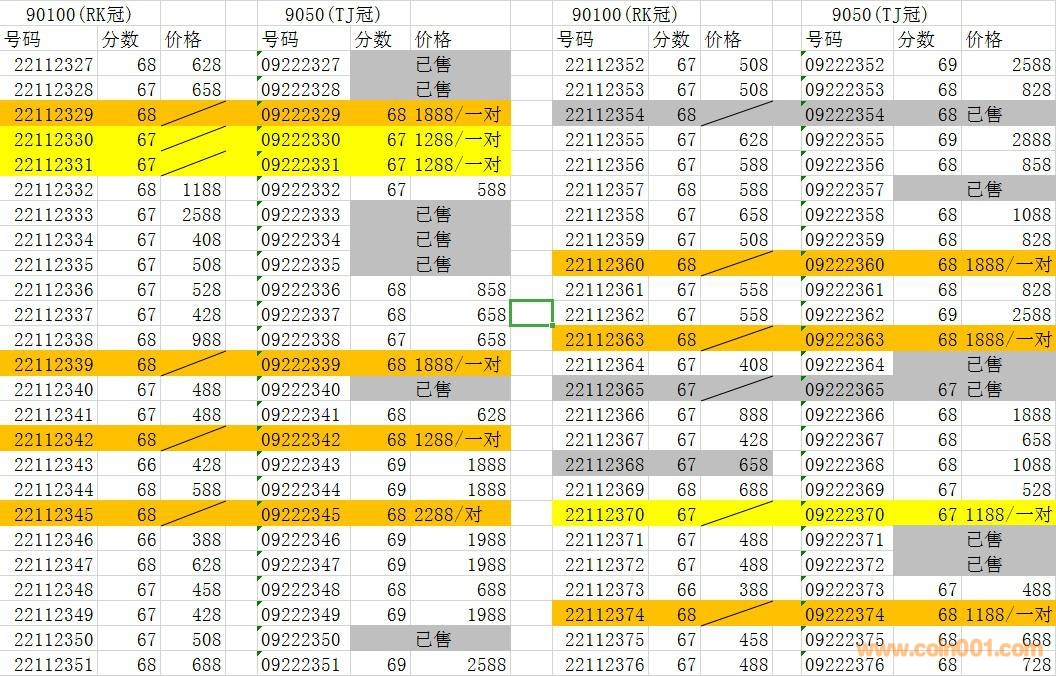Click the yellow cell numbered 22112370
This screenshot has width=1056, height=676.
[x=604, y=514]
